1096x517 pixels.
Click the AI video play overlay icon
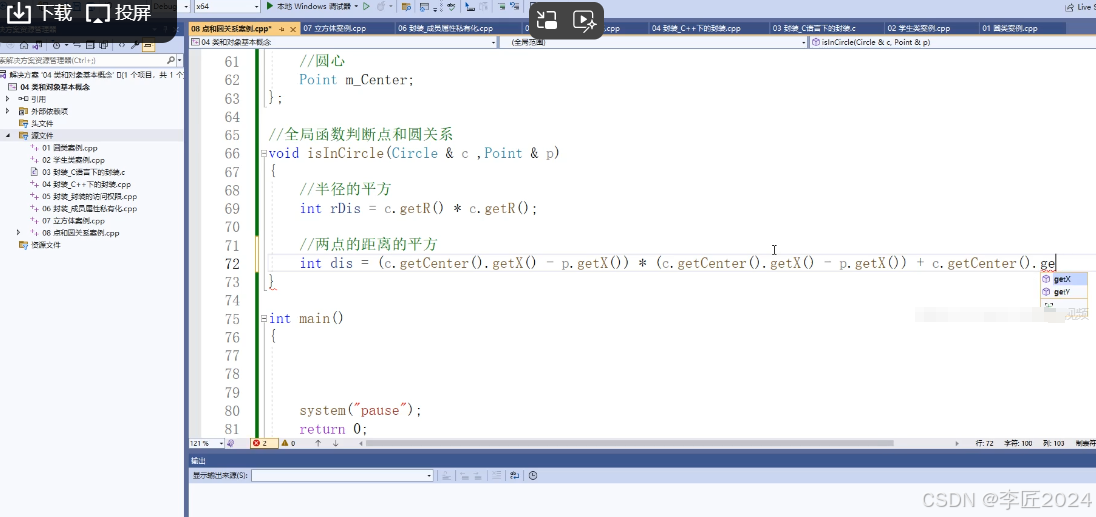584,20
